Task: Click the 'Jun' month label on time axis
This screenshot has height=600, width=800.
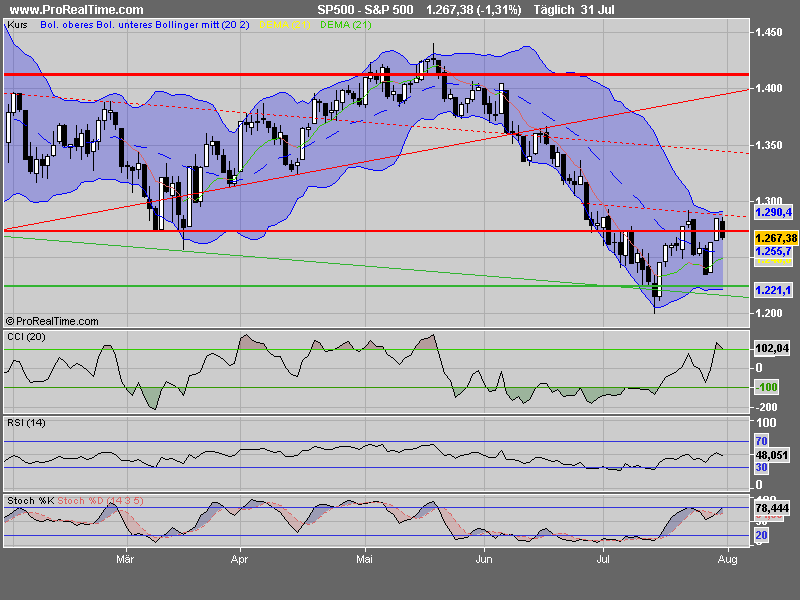Action: 484,560
